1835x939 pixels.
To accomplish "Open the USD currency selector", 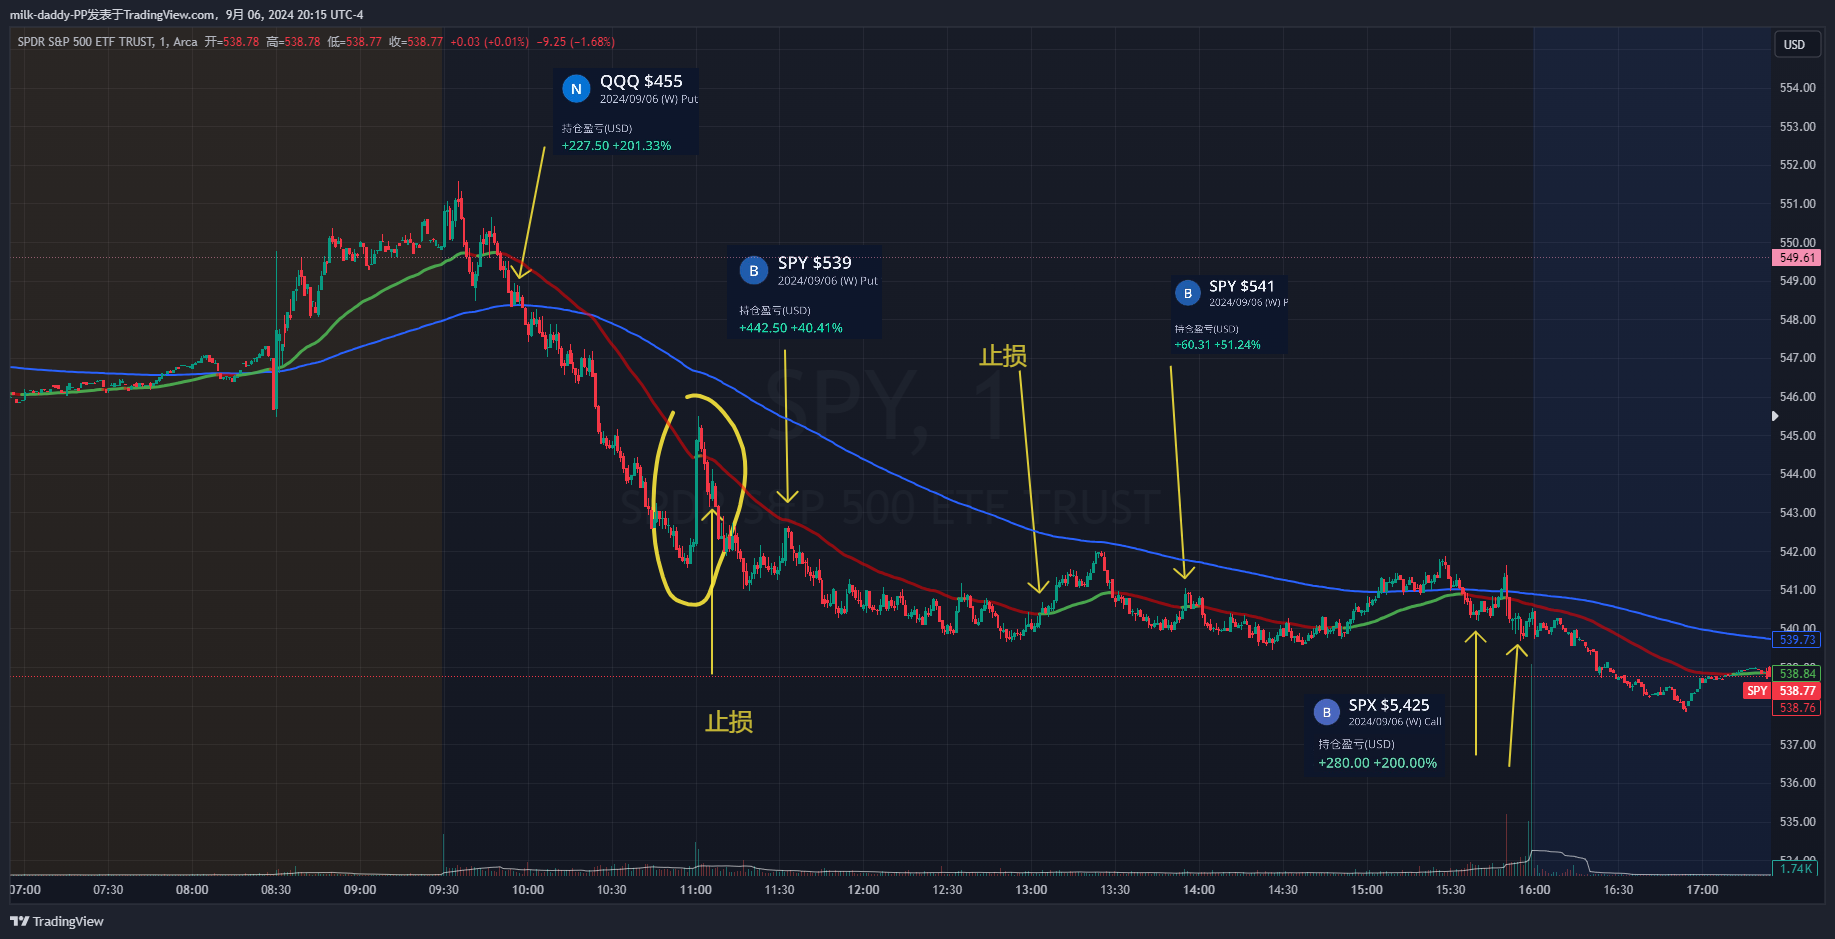I will [x=1794, y=45].
